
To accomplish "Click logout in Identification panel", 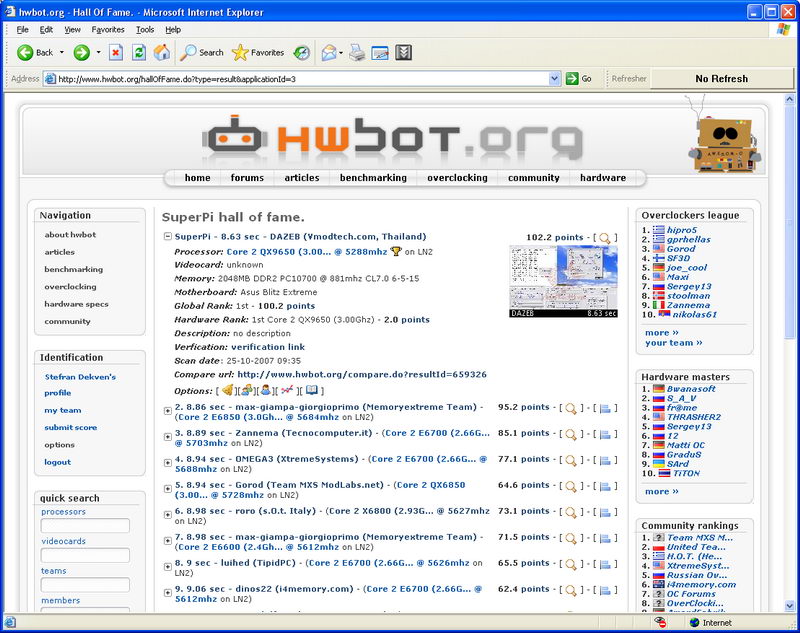I will click(58, 462).
